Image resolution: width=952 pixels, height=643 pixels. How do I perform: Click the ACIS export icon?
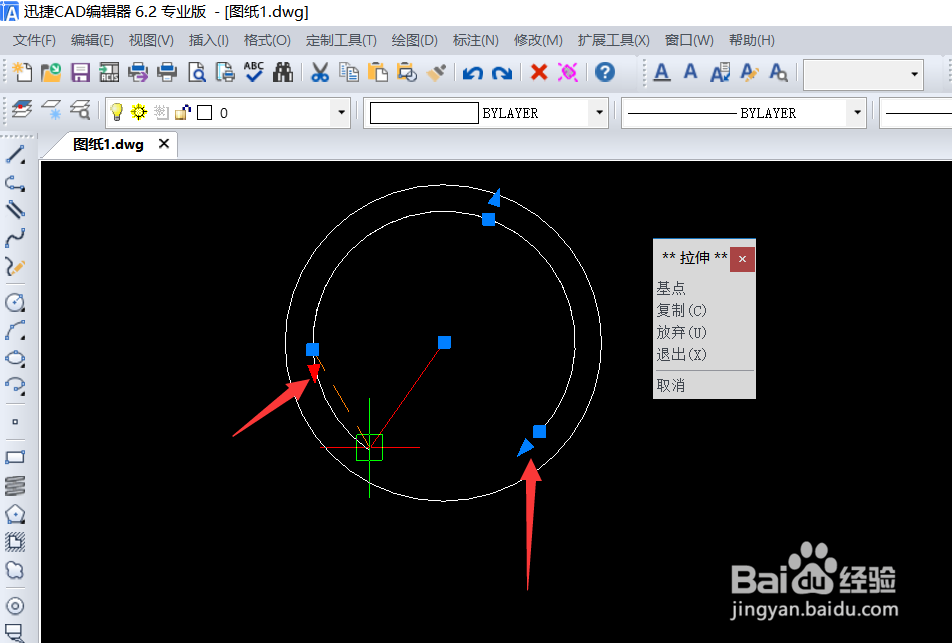[109, 72]
